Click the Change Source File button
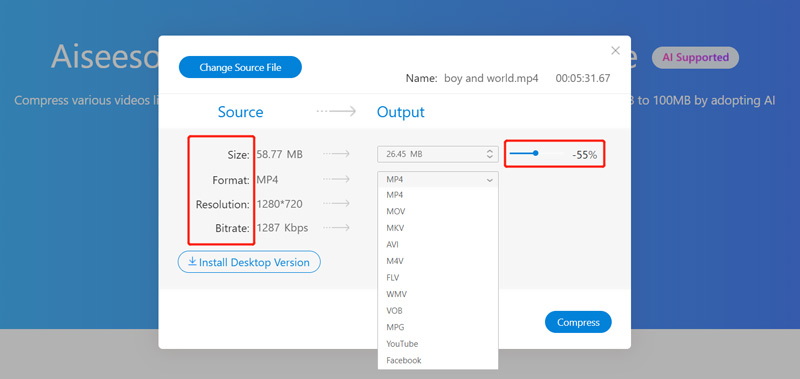800x379 pixels. [x=240, y=67]
